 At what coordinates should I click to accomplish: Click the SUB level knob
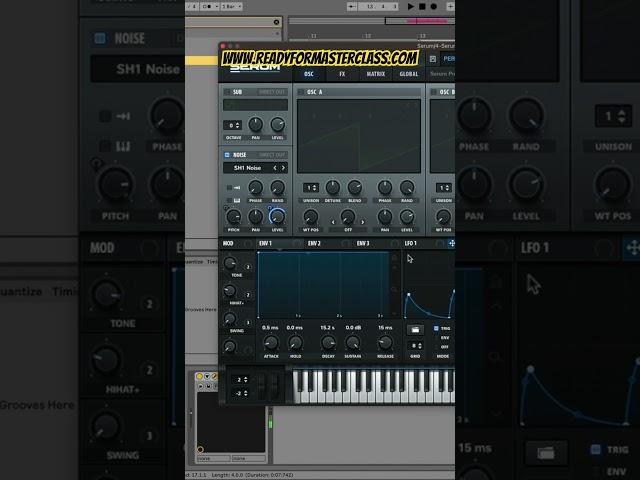278,124
